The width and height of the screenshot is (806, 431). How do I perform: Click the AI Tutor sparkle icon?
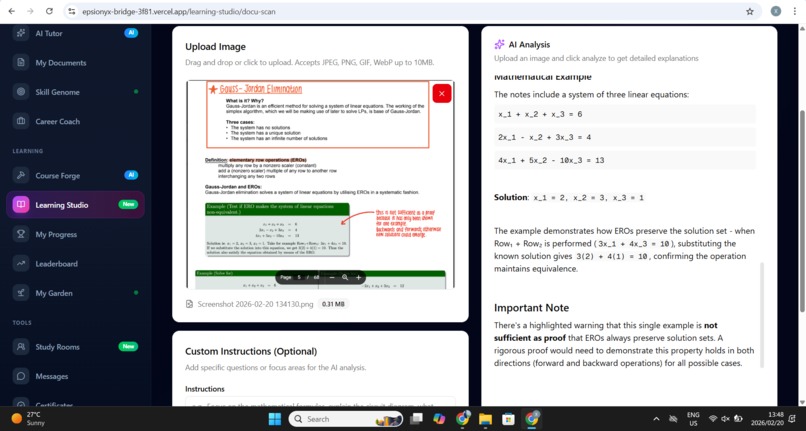click(21, 33)
